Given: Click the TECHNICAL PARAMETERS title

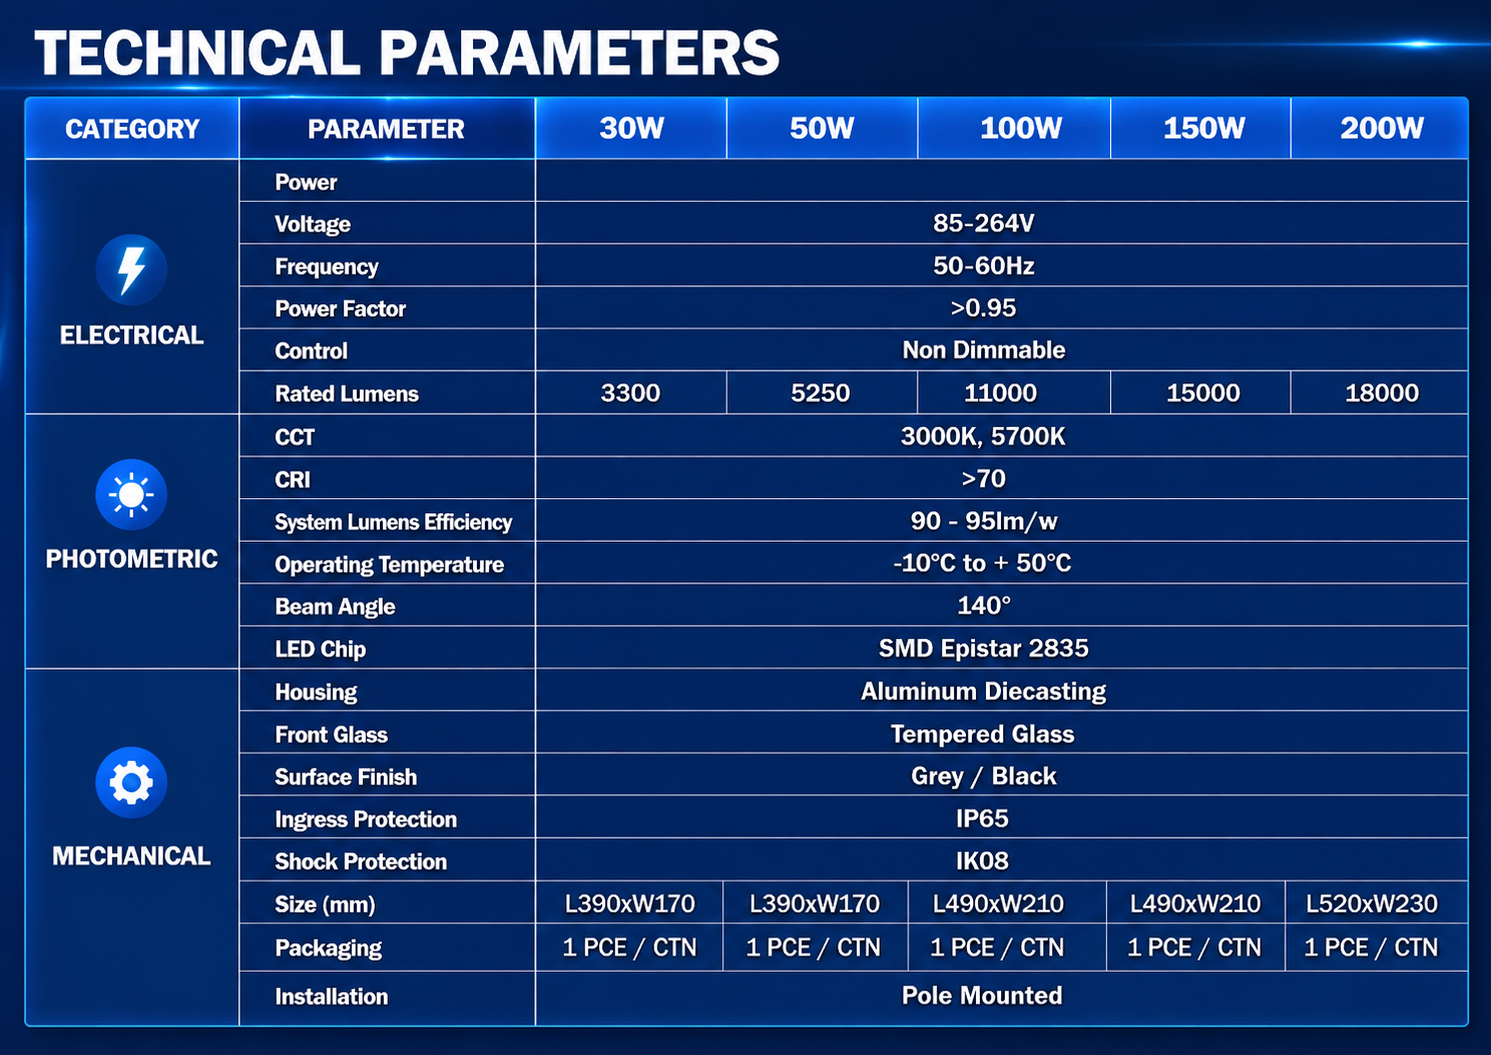Looking at the screenshot, I should pyautogui.click(x=407, y=53).
